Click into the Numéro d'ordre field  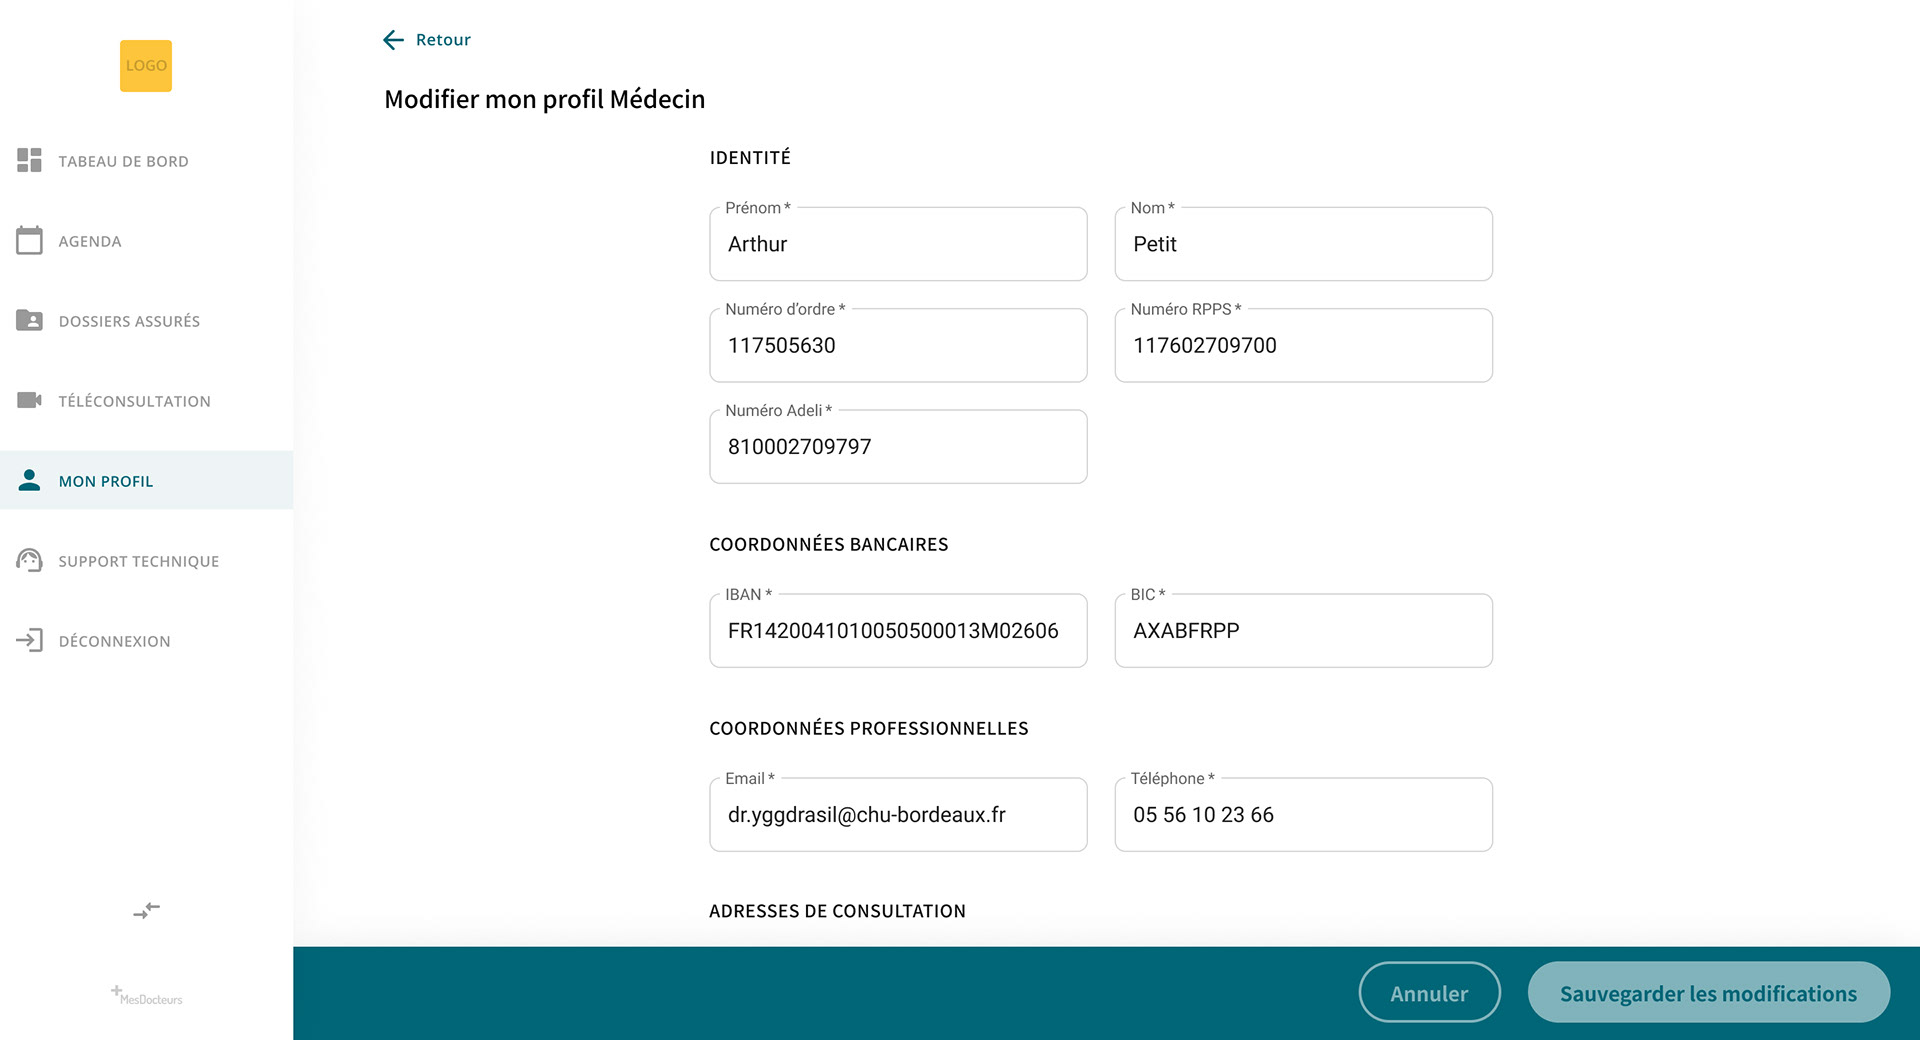(898, 345)
